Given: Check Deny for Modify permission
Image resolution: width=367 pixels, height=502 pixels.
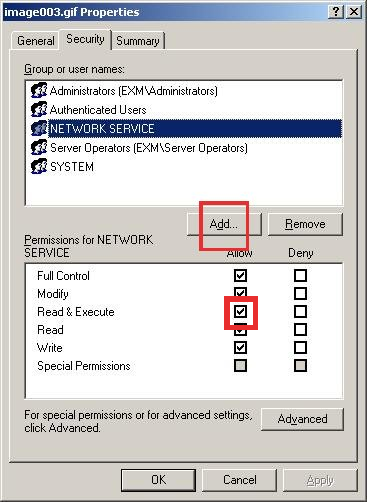Looking at the screenshot, I should 300,294.
